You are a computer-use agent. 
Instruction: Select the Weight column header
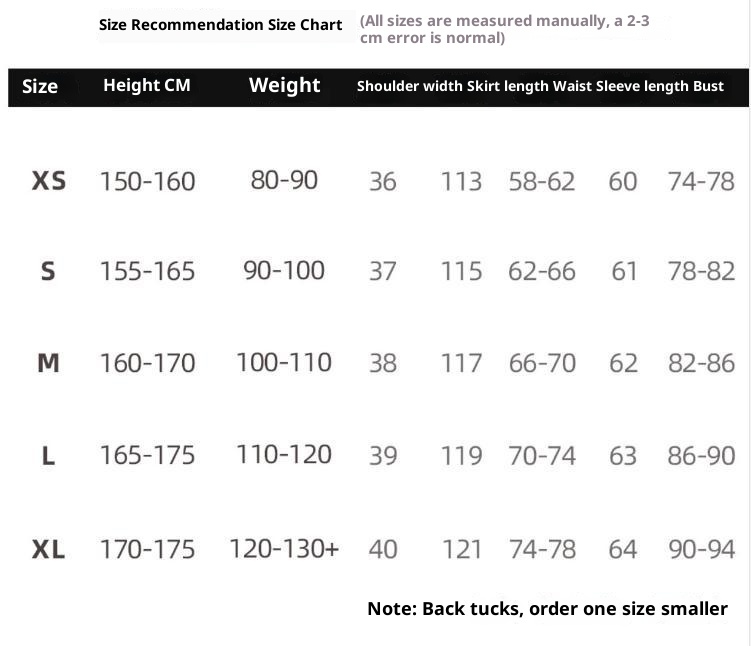[284, 85]
